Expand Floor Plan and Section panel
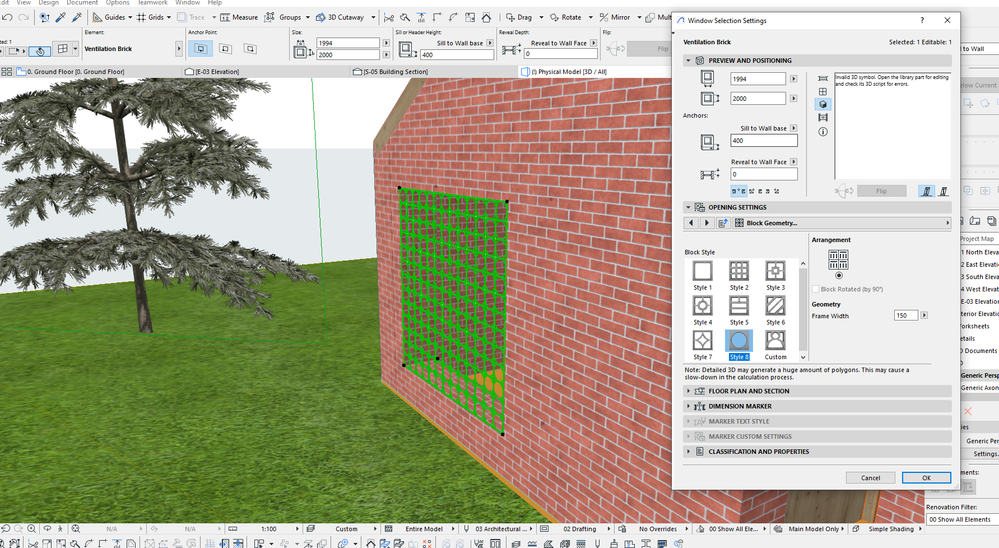Image resolution: width=999 pixels, height=548 pixels. click(749, 391)
